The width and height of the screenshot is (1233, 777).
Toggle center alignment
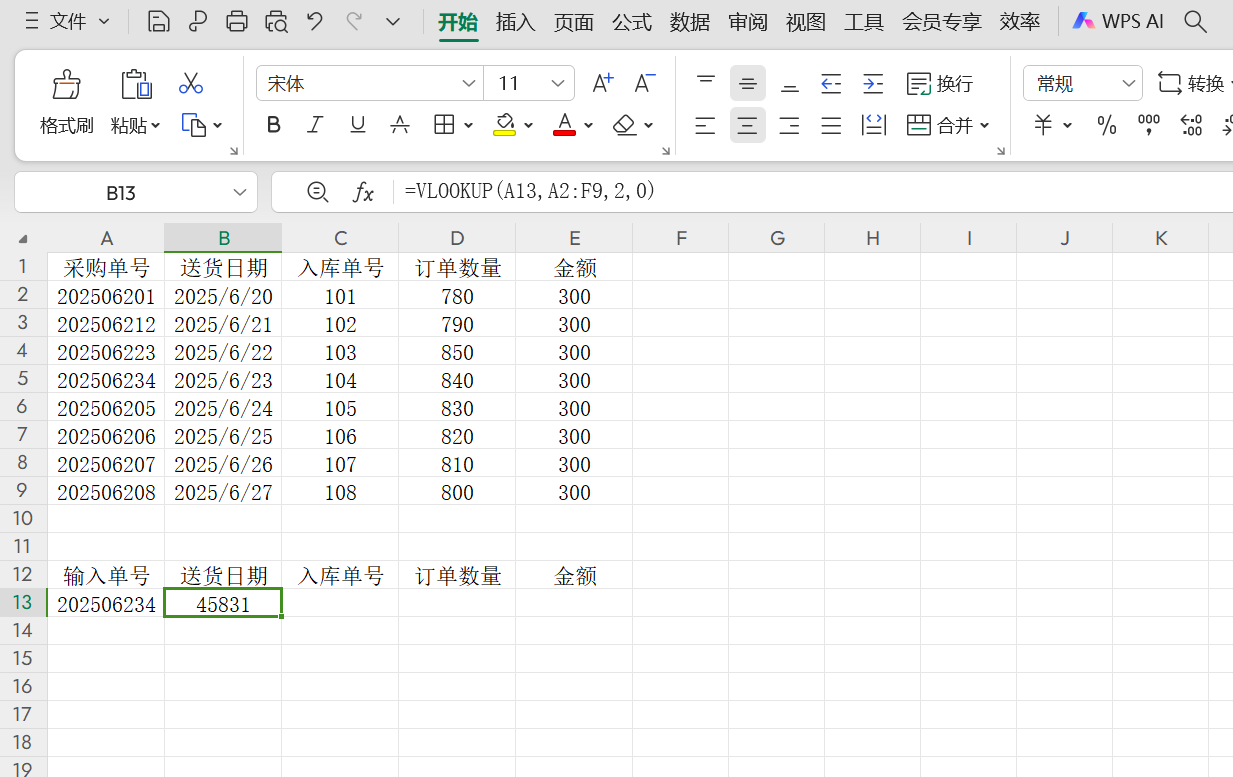tap(747, 124)
